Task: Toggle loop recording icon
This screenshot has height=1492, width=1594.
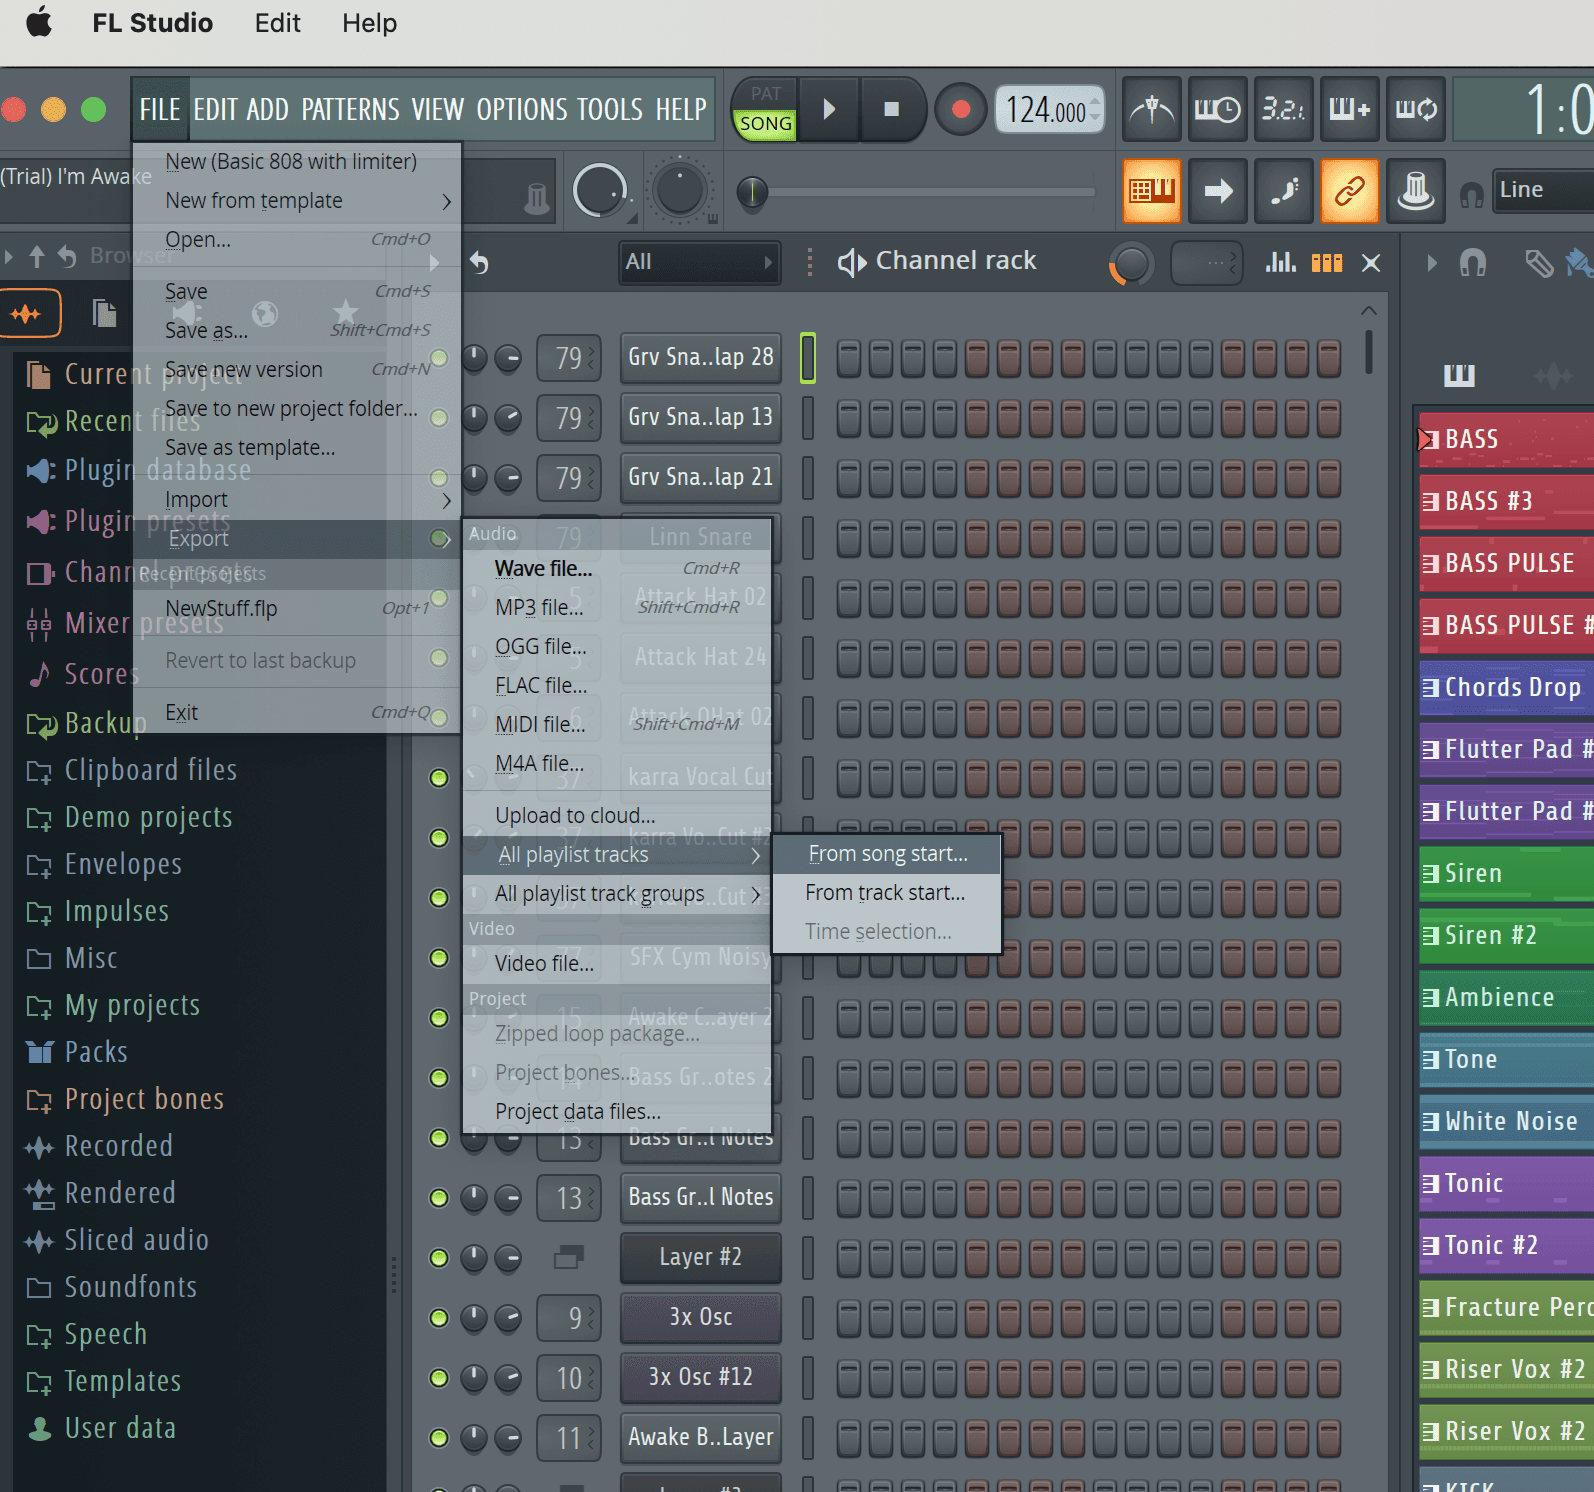Action: tap(1416, 109)
